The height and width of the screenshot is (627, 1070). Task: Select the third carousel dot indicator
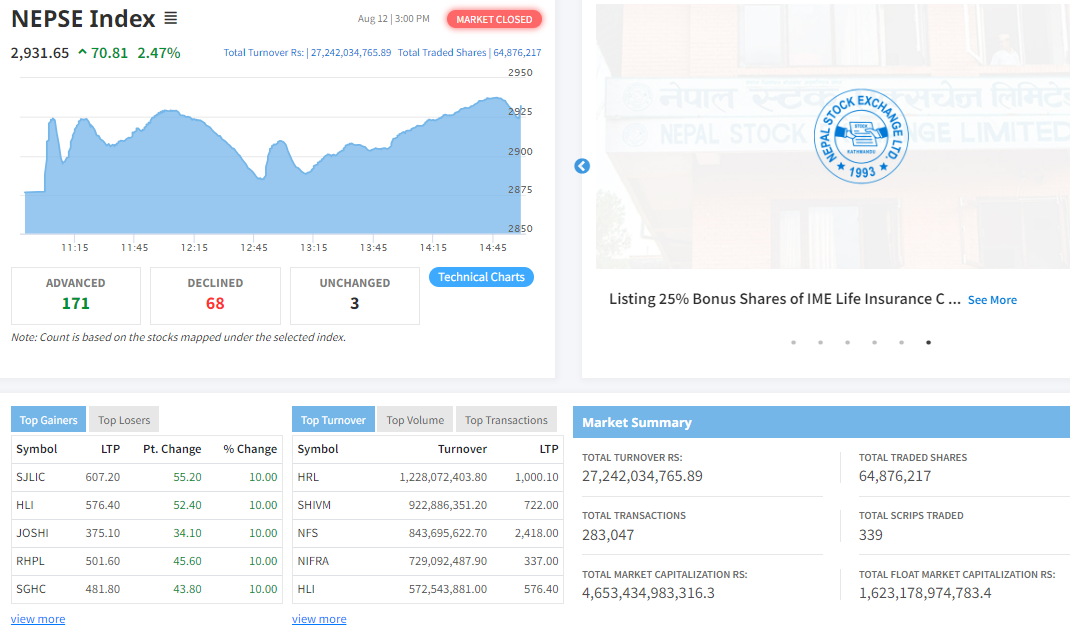click(x=847, y=342)
